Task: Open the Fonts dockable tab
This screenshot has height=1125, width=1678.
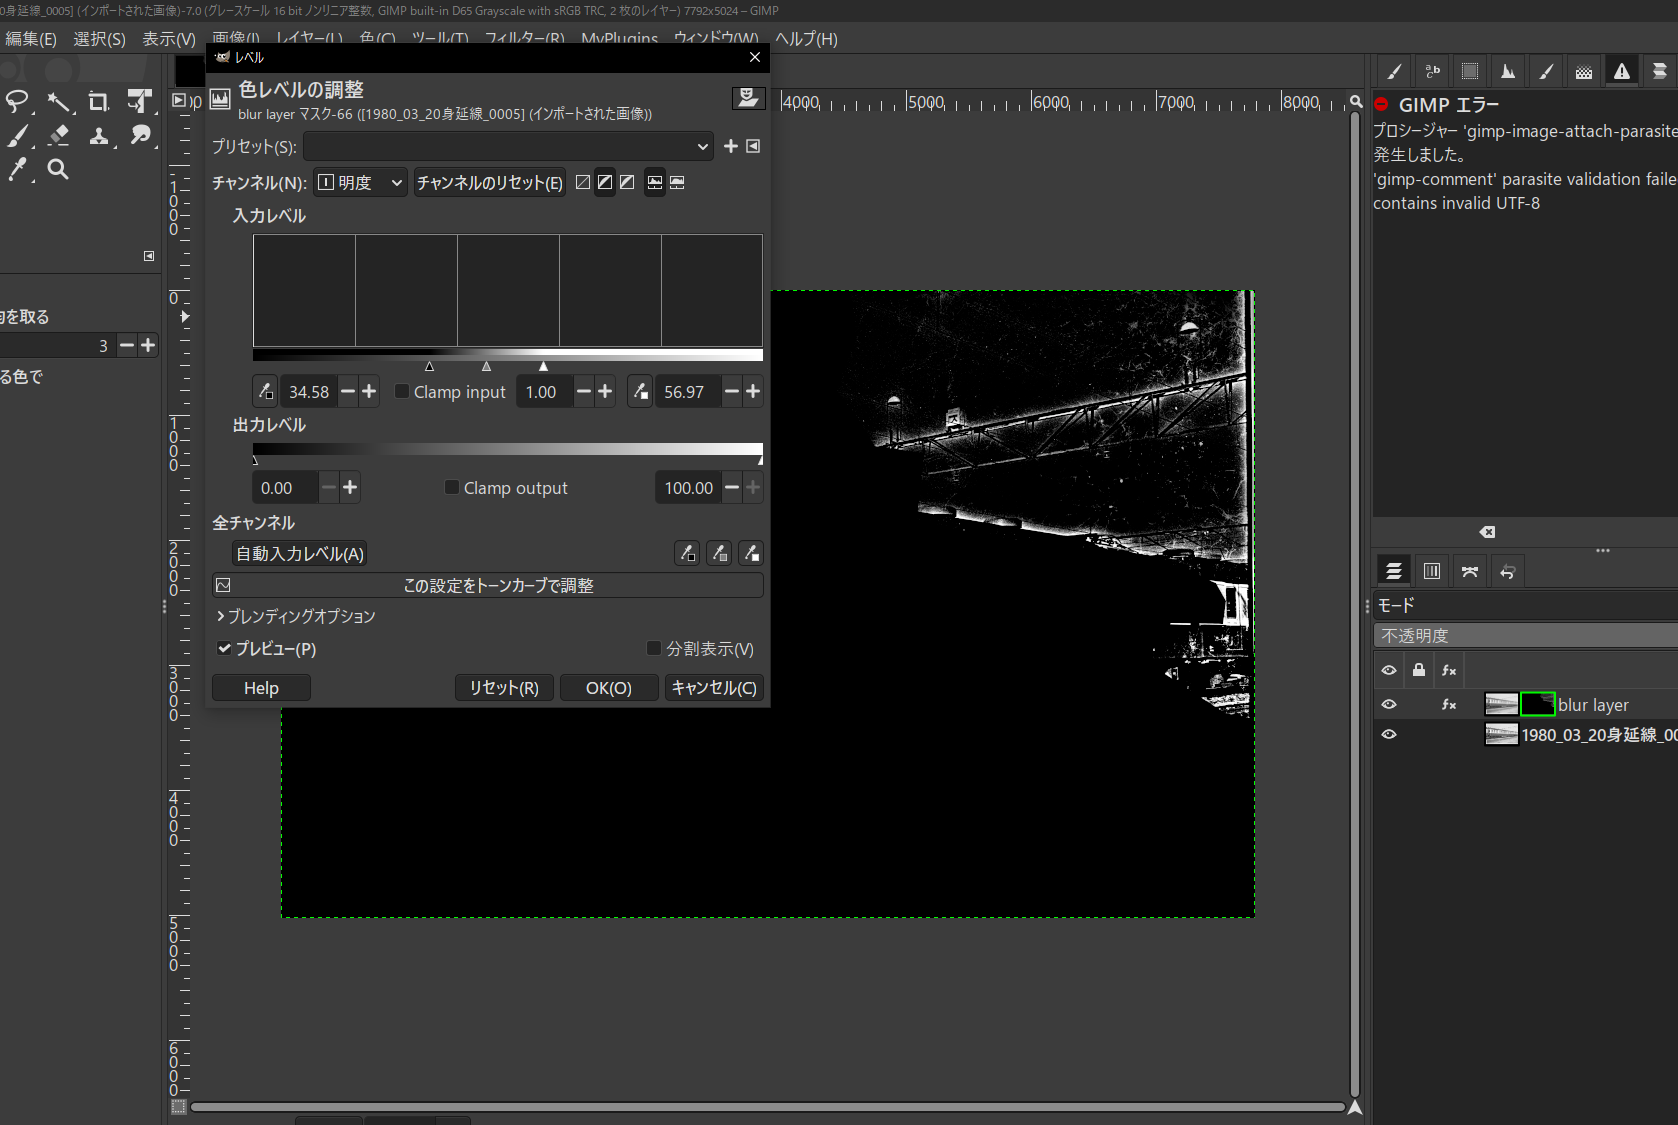Action: 1432,71
